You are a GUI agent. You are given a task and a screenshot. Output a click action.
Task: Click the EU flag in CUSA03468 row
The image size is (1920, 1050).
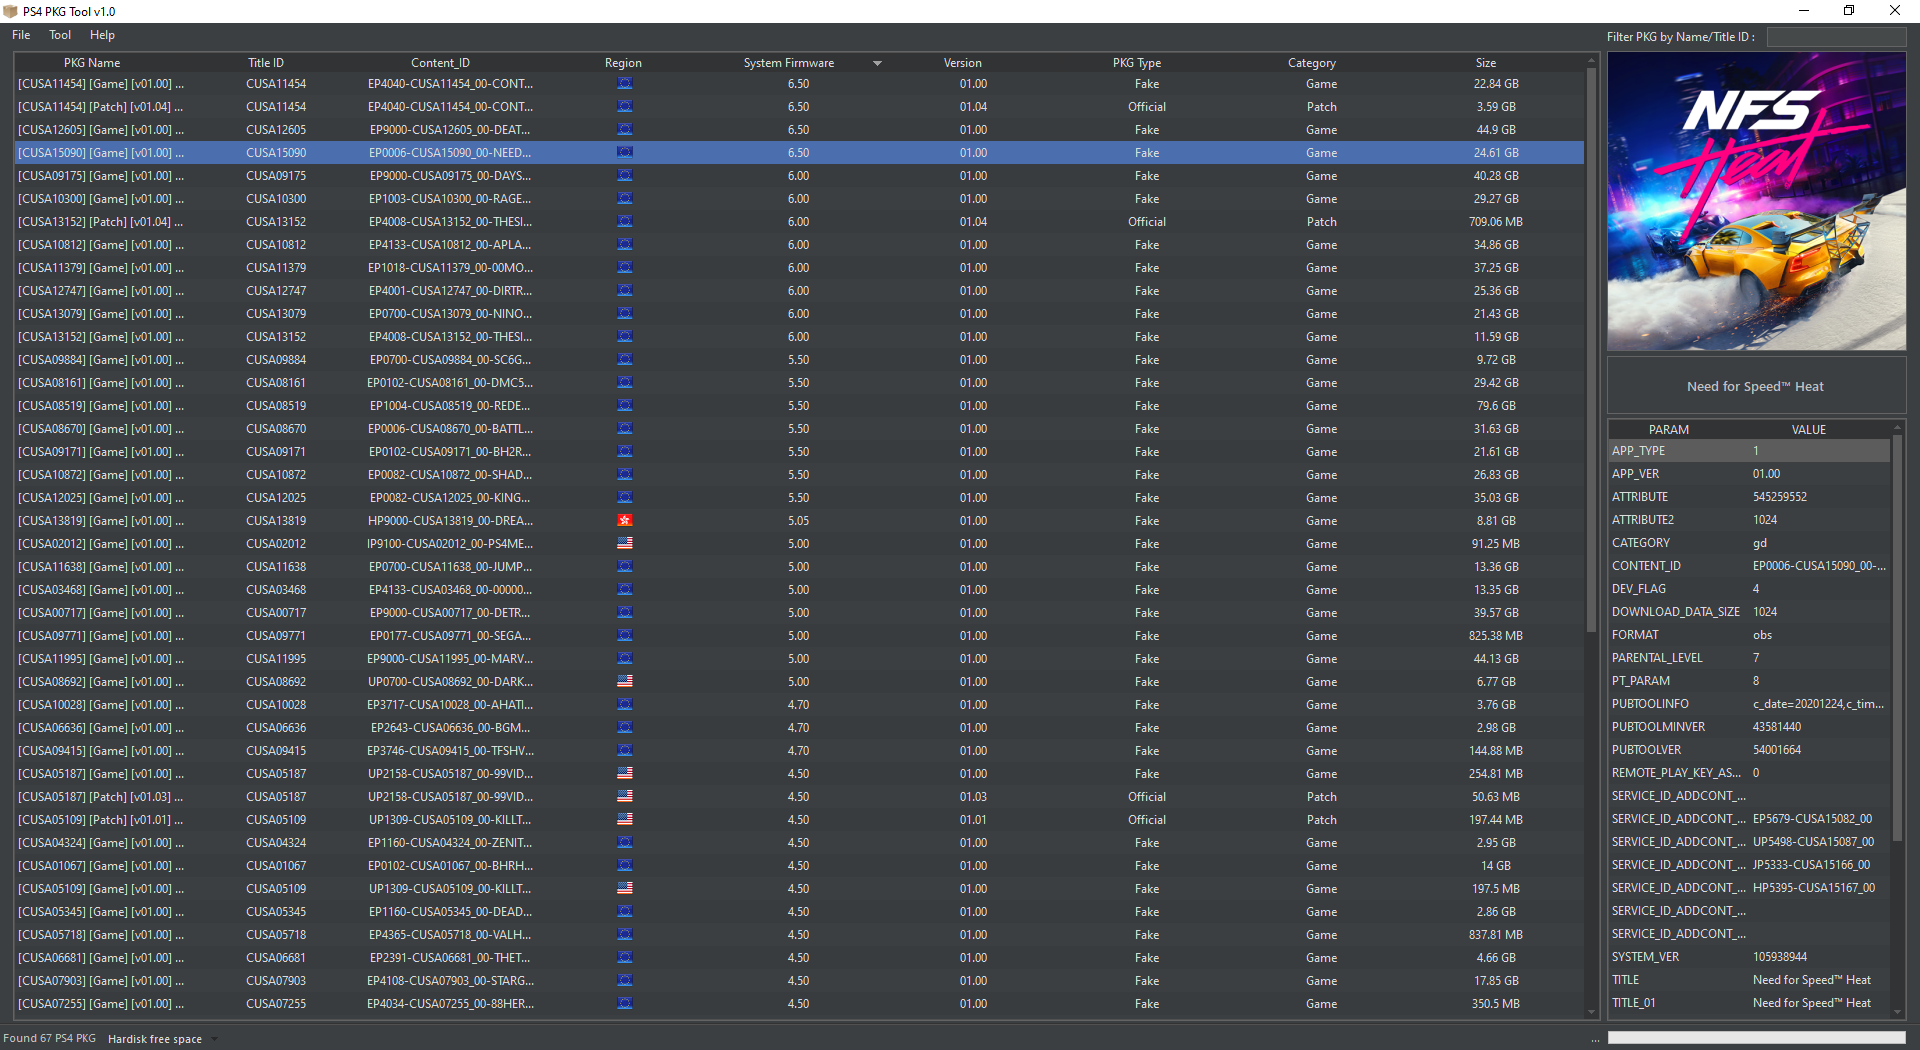pyautogui.click(x=625, y=590)
